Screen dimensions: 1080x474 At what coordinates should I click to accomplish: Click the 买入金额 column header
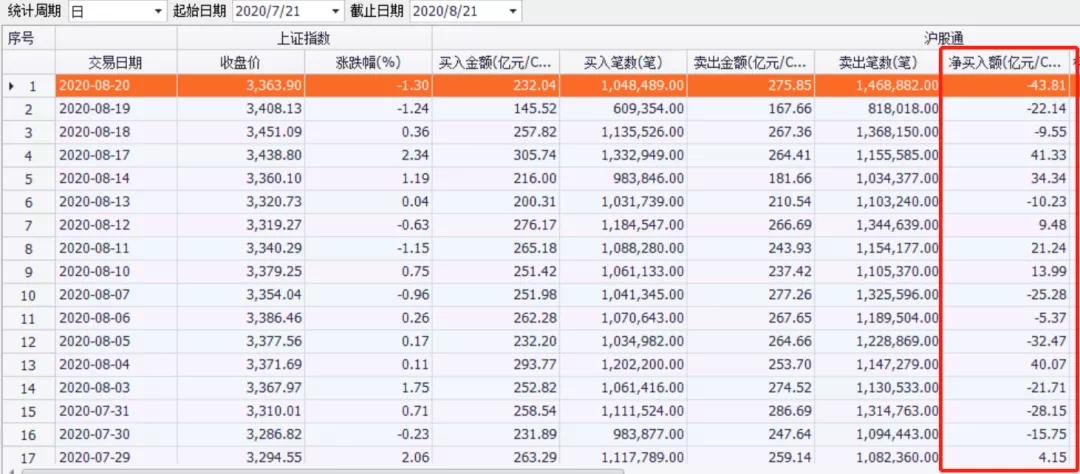(x=495, y=63)
